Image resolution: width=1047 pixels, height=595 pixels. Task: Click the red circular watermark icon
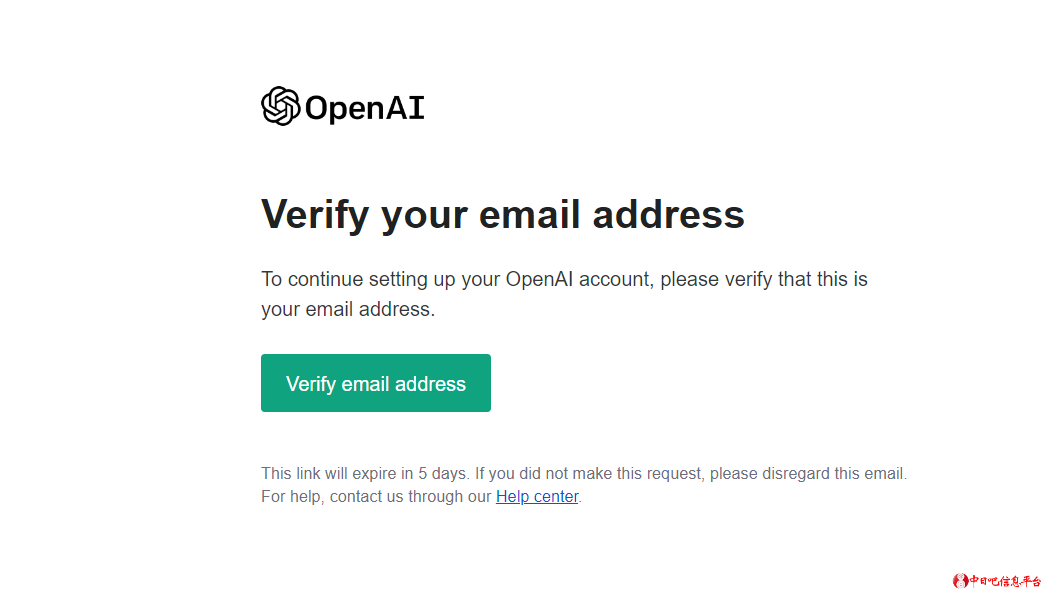coord(960,581)
